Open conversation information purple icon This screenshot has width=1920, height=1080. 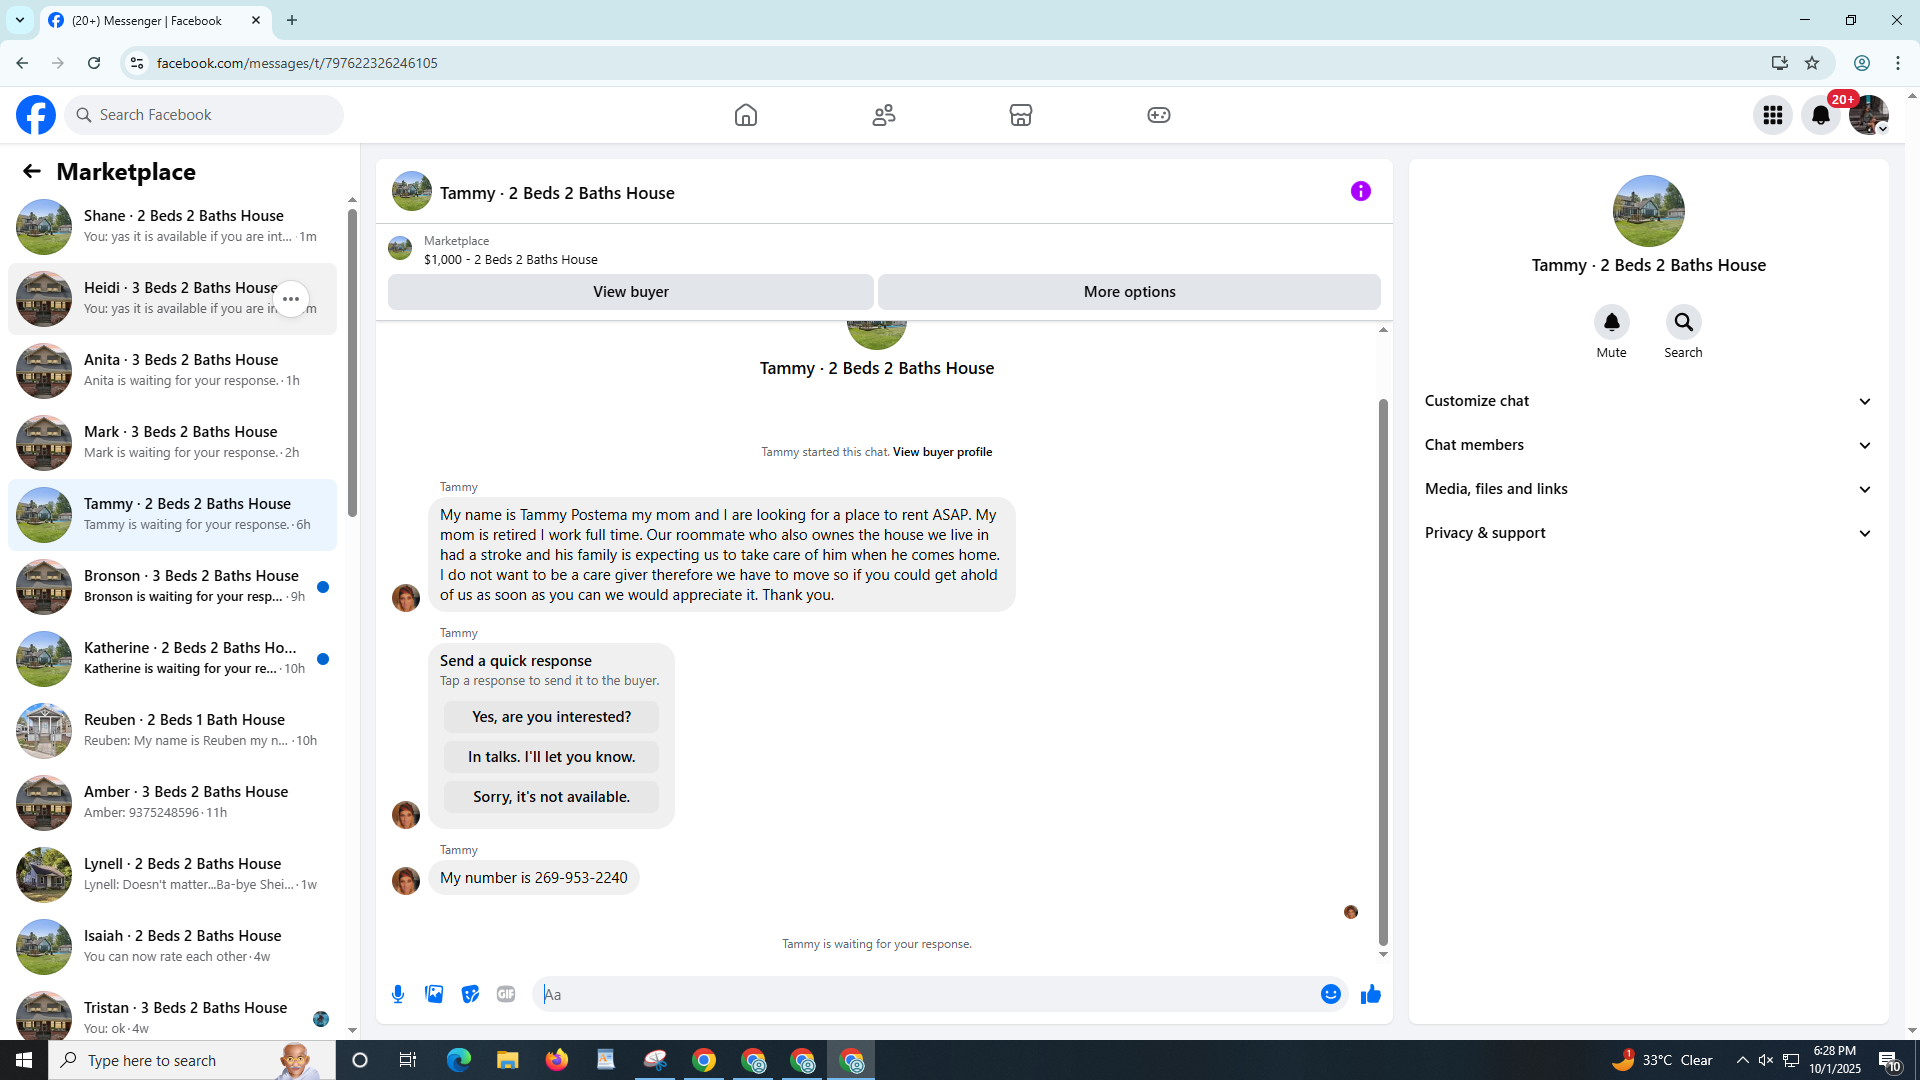[1361, 191]
